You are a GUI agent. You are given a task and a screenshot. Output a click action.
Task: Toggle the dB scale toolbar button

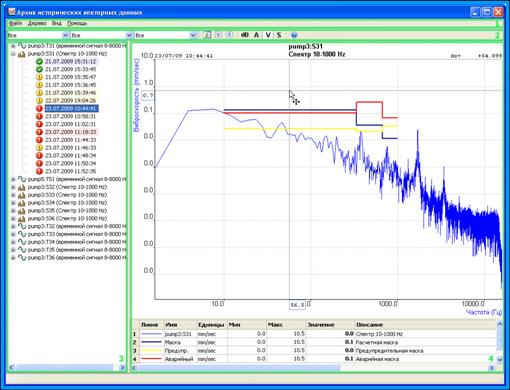244,35
